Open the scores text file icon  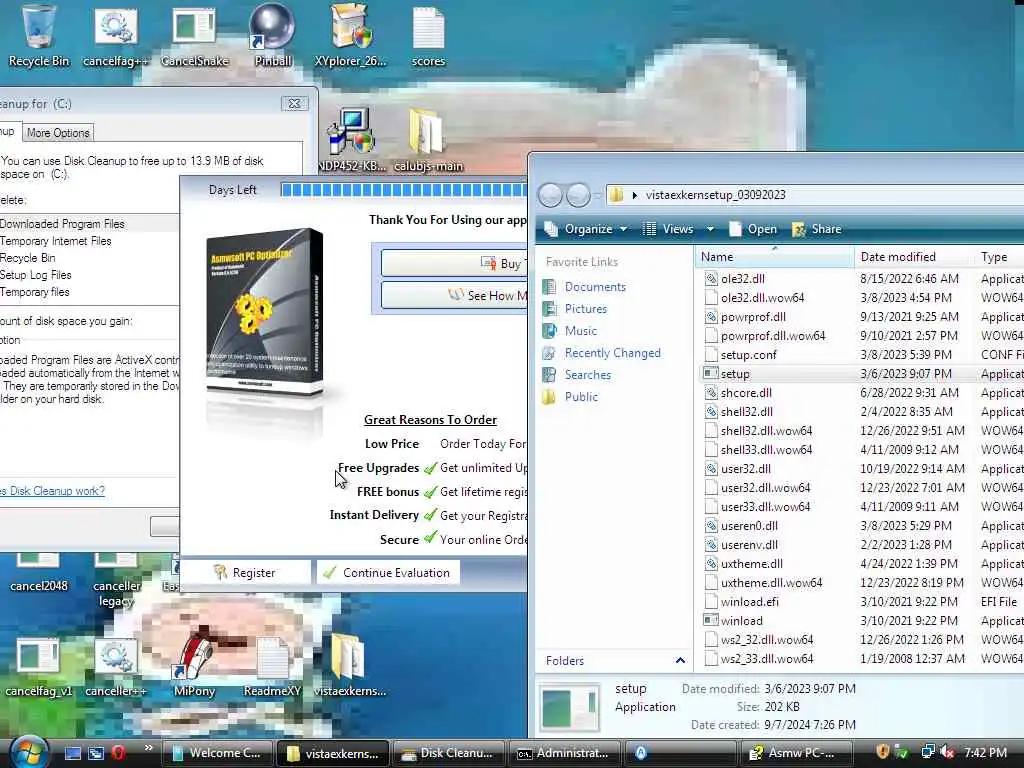(x=428, y=36)
